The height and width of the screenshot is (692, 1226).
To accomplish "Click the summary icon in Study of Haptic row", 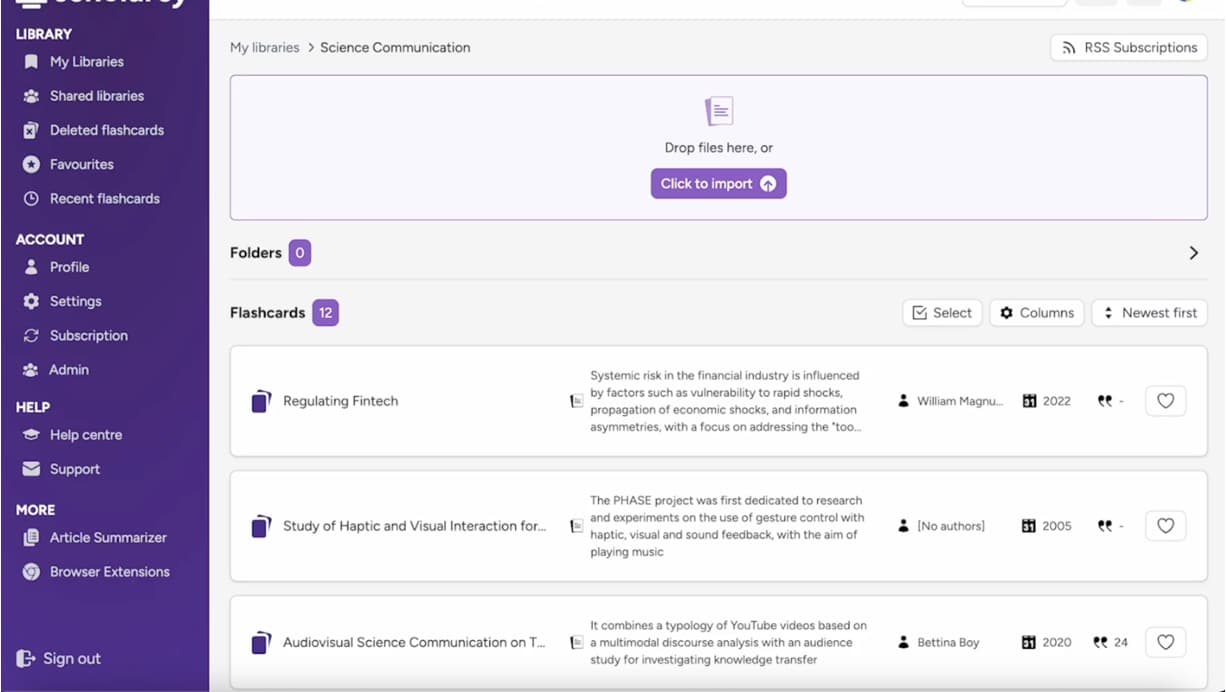I will pyautogui.click(x=576, y=526).
